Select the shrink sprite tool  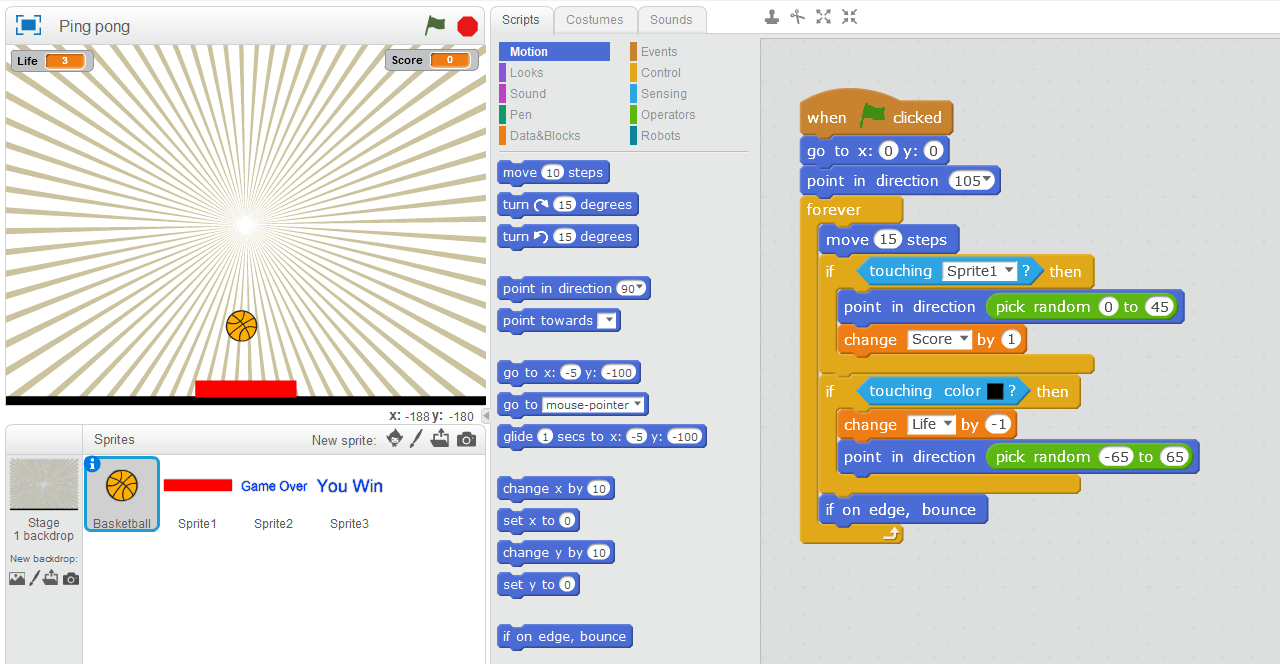point(848,17)
